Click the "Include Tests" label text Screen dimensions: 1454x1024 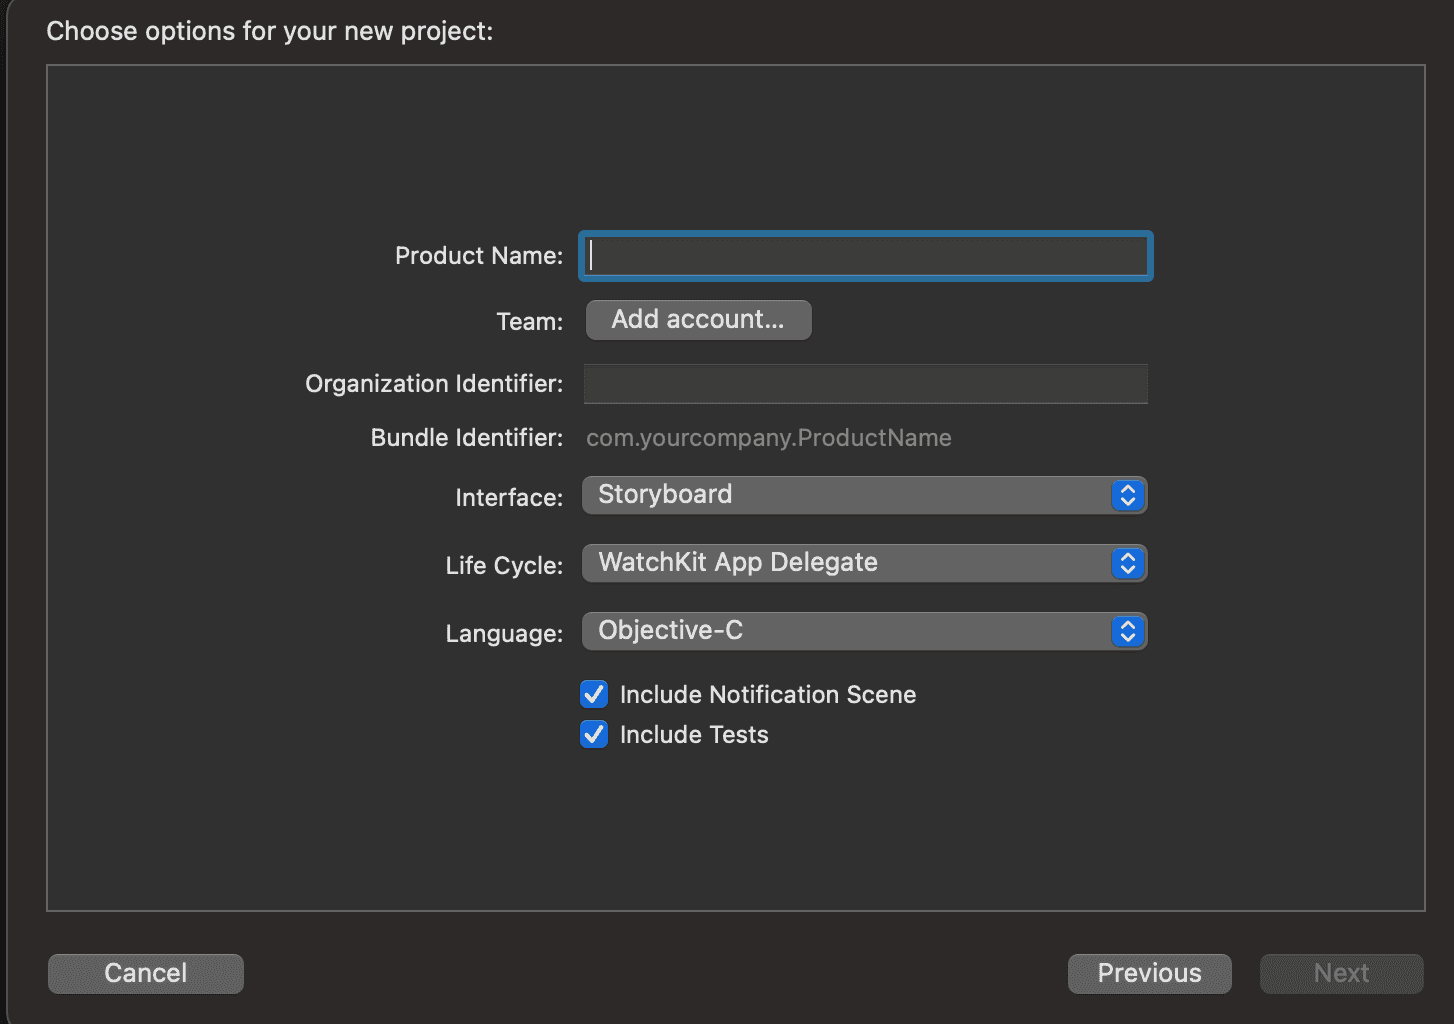pos(694,734)
